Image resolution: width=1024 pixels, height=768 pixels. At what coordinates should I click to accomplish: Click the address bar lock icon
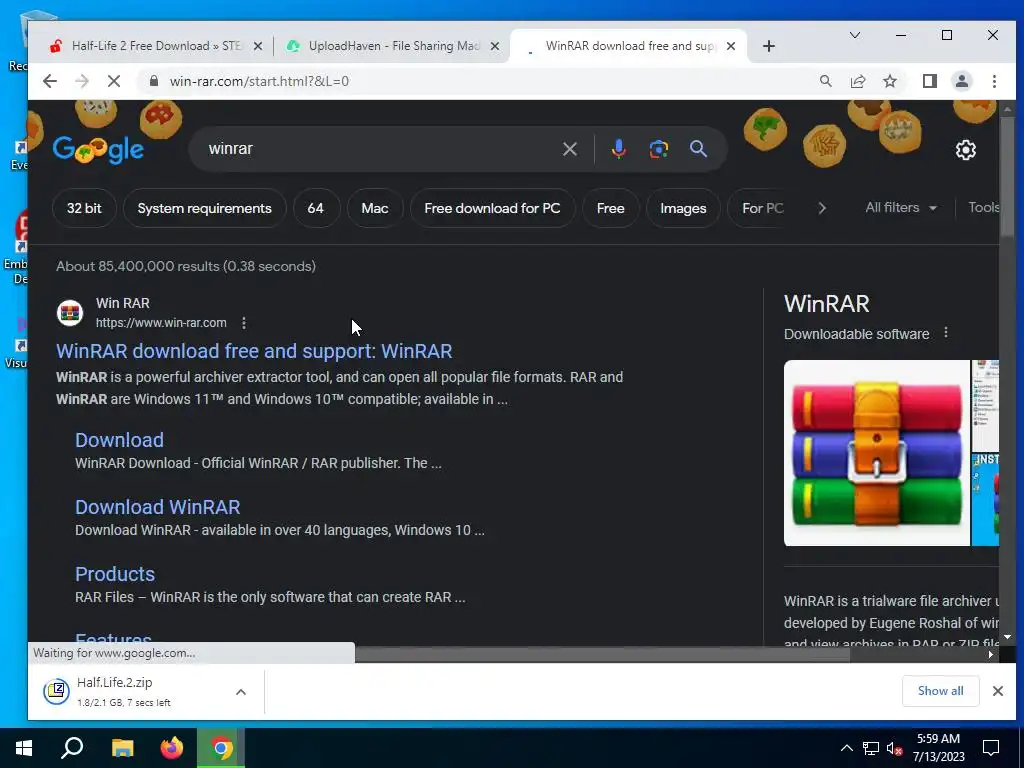[153, 81]
